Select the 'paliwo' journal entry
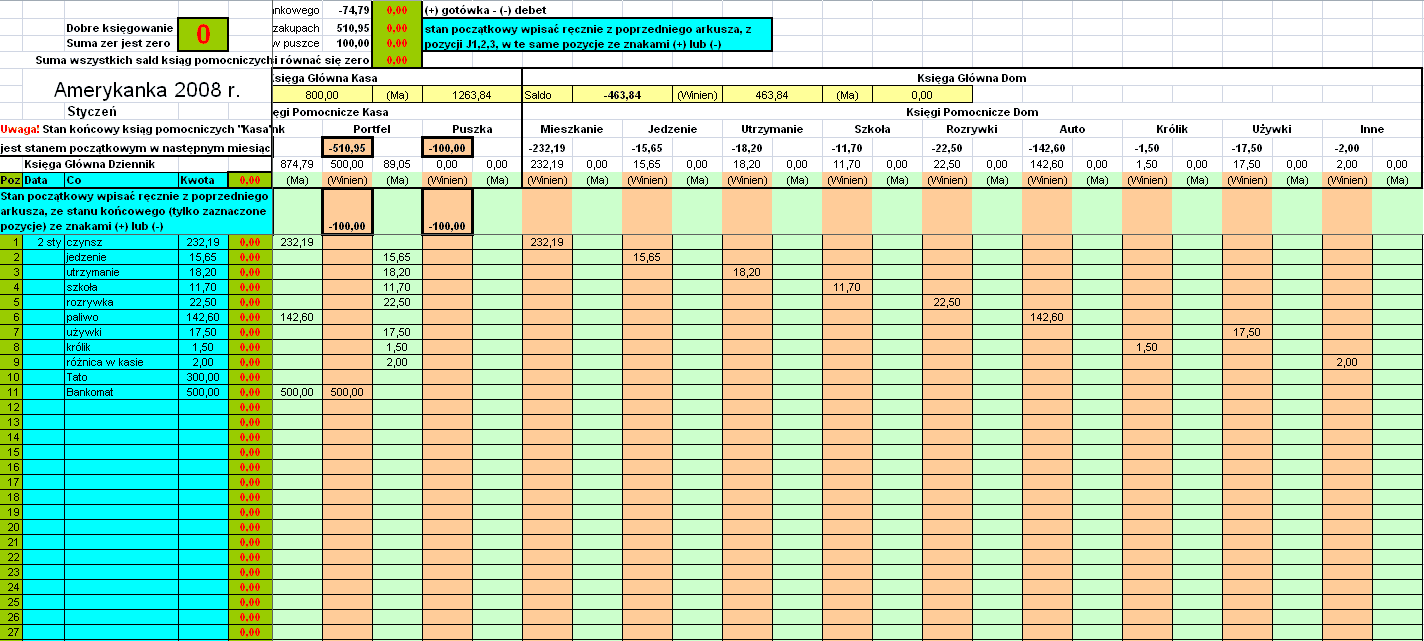Image resolution: width=1424 pixels, height=641 pixels. coord(122,317)
